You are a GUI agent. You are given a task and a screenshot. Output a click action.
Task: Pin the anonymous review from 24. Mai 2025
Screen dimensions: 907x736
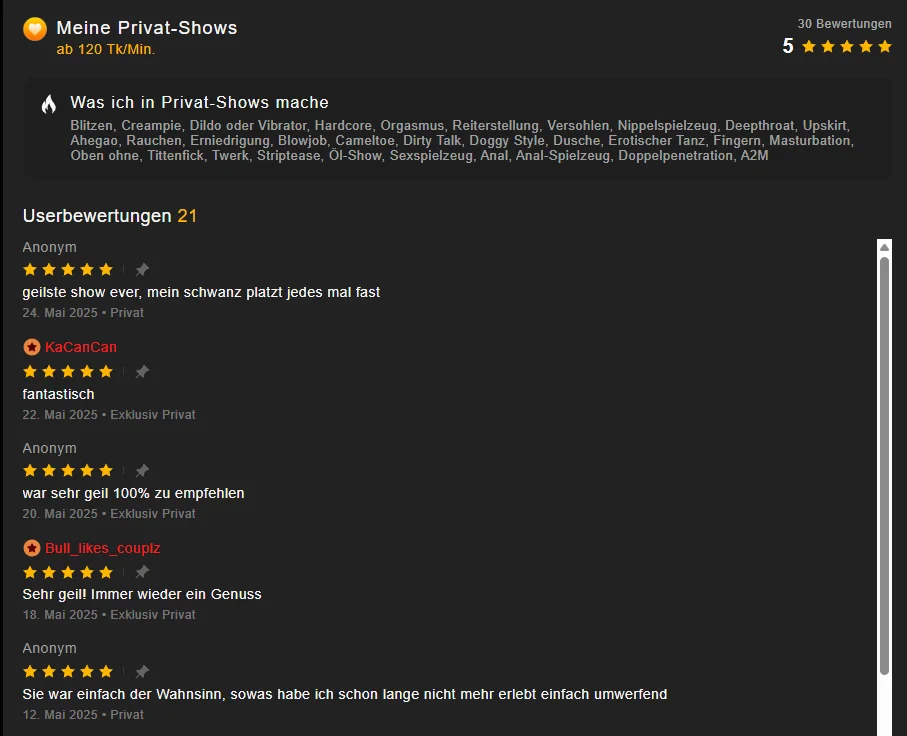pos(142,270)
